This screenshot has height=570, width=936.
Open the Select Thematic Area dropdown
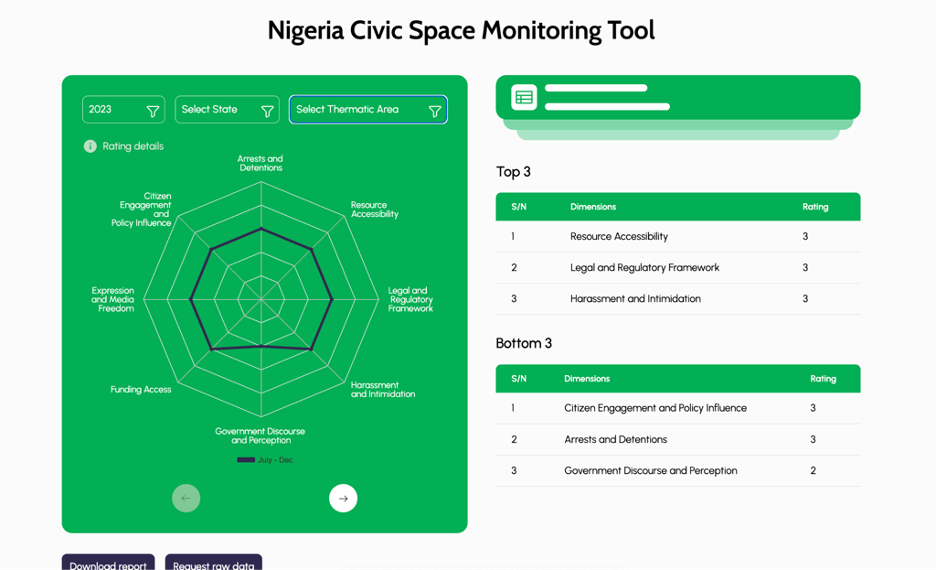click(368, 110)
